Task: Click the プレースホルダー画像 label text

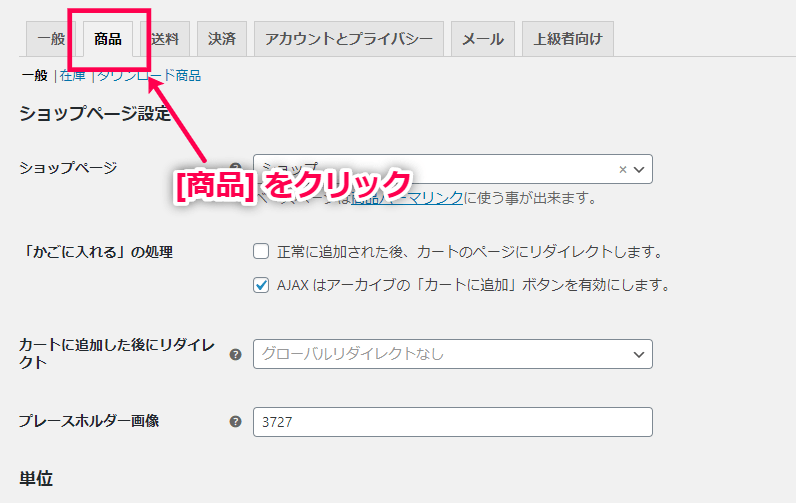Action: (x=89, y=421)
